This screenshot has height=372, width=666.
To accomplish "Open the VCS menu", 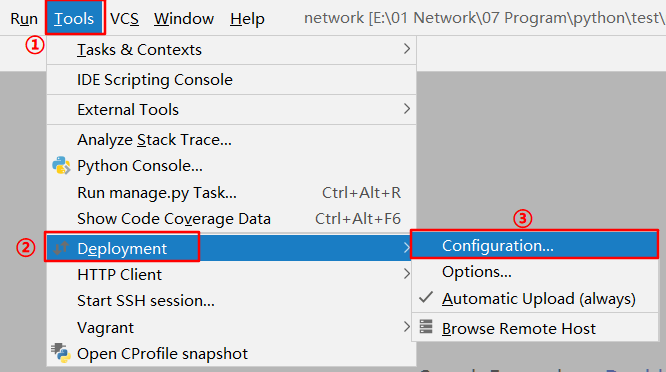I will tap(124, 19).
